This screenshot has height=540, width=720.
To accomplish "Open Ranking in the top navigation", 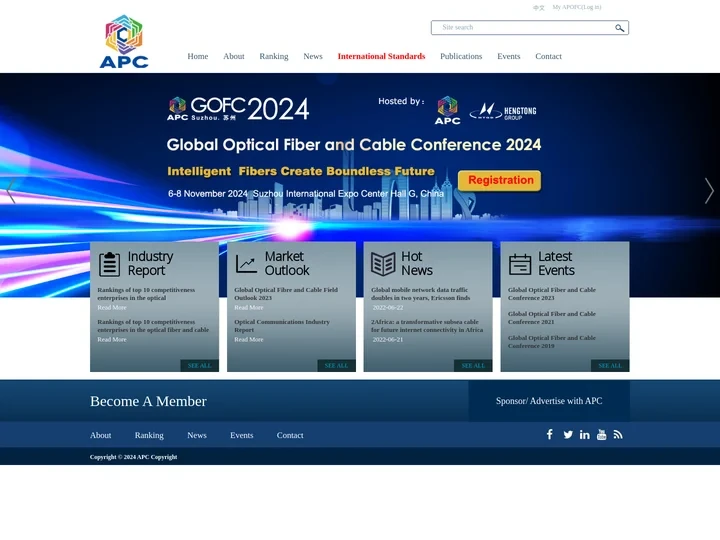I will point(274,56).
